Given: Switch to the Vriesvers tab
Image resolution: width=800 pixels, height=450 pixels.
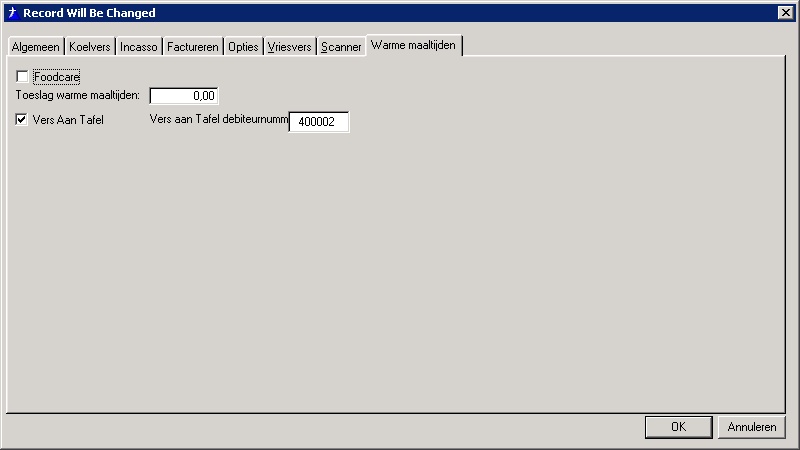Looking at the screenshot, I should (x=290, y=47).
